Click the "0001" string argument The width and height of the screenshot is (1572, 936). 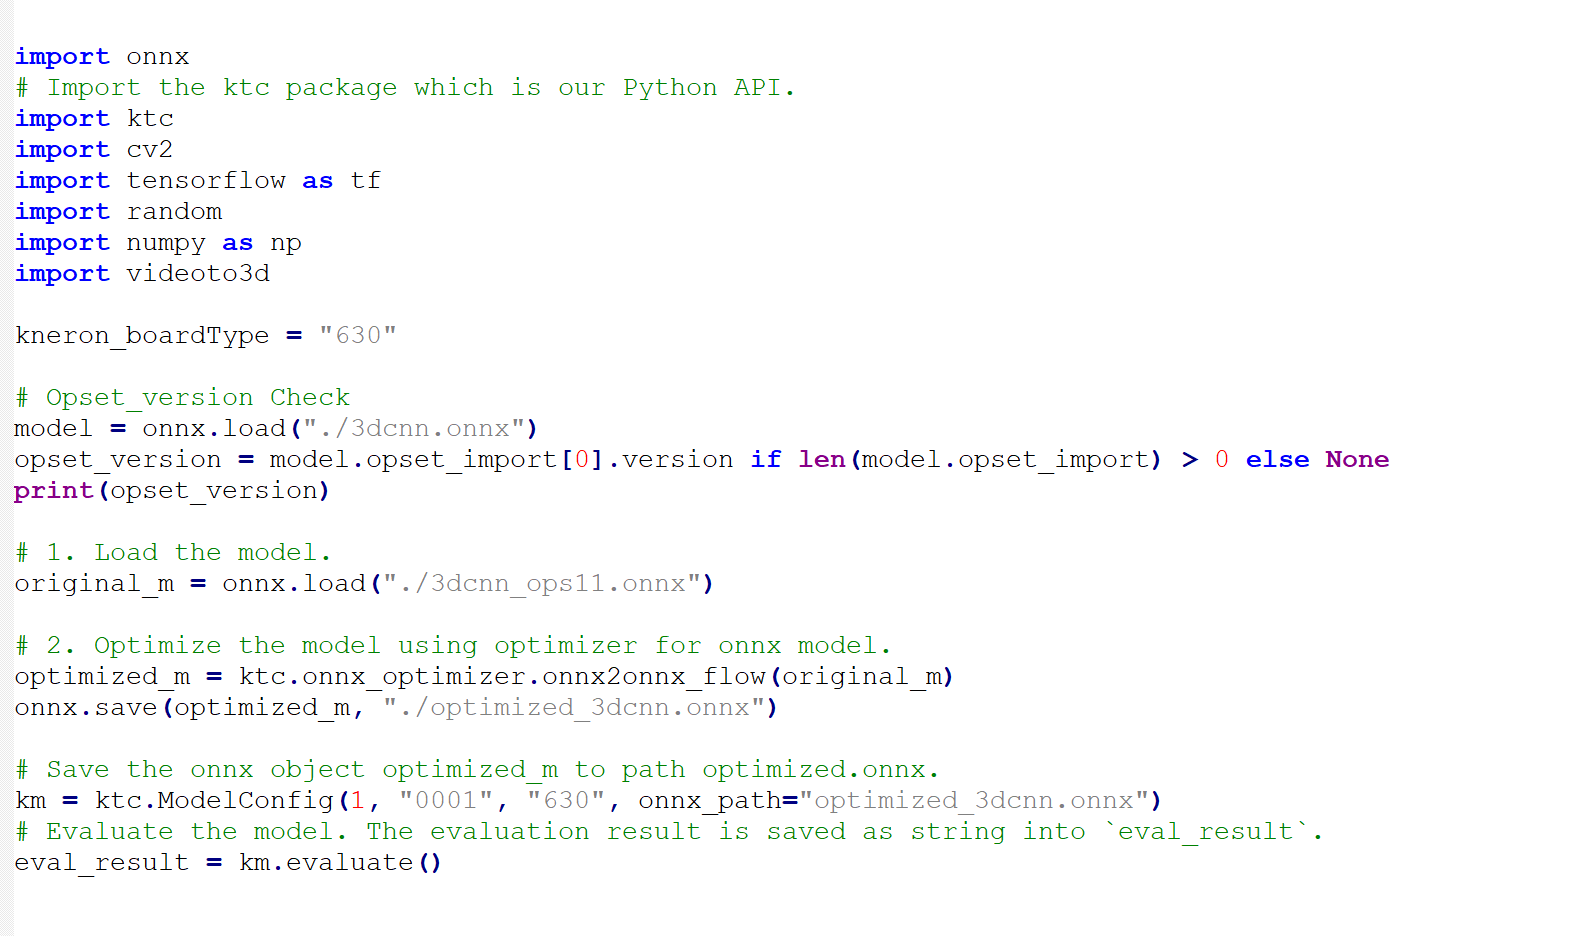point(445,801)
